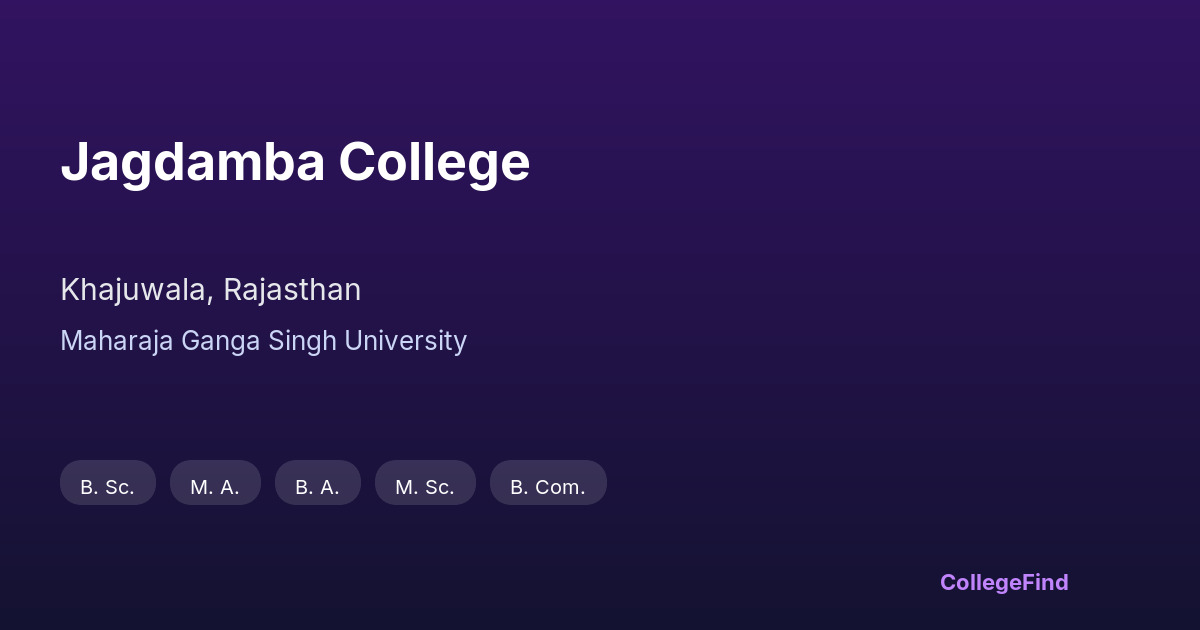Click the "Com." text in the B. Com. pill
Screen dimensions: 1200x630
pos(560,487)
